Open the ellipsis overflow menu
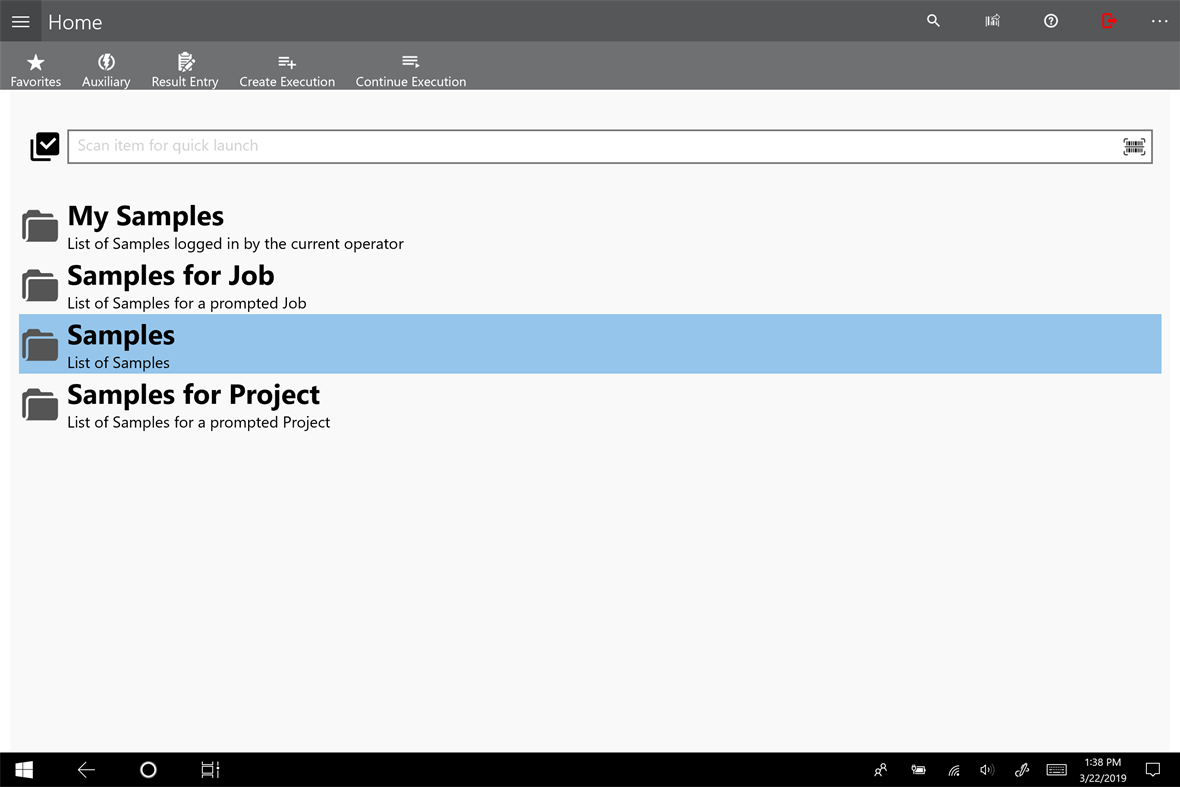 tap(1158, 20)
